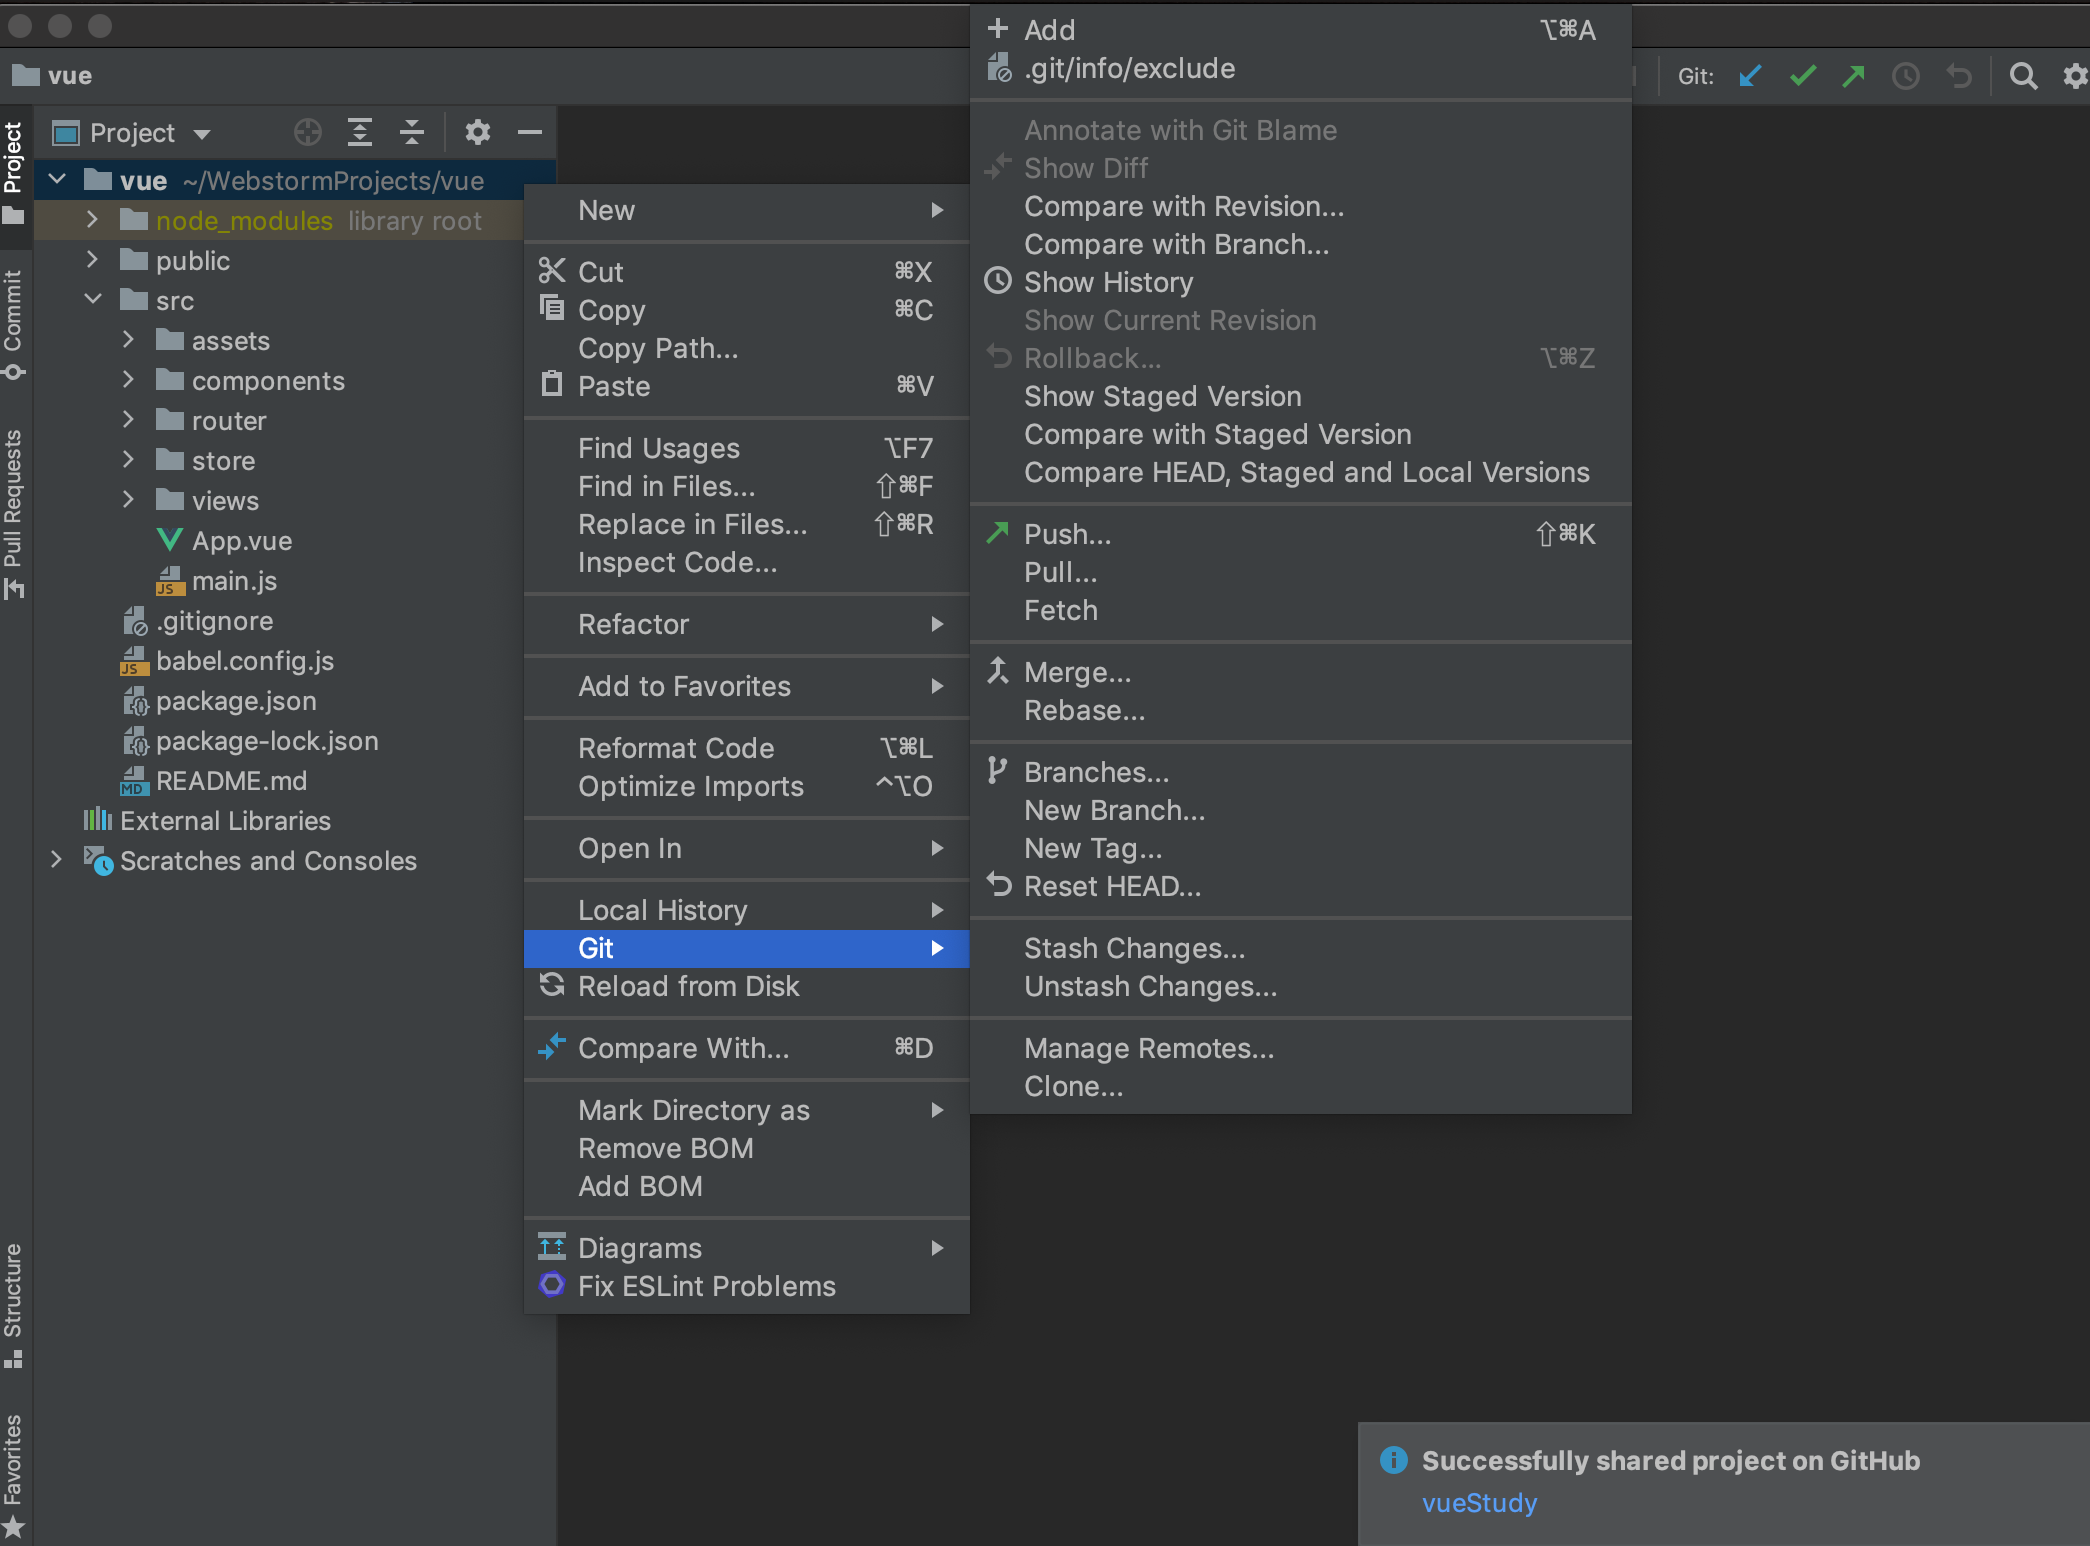
Task: Expand the node_modules folder
Action: 92,220
